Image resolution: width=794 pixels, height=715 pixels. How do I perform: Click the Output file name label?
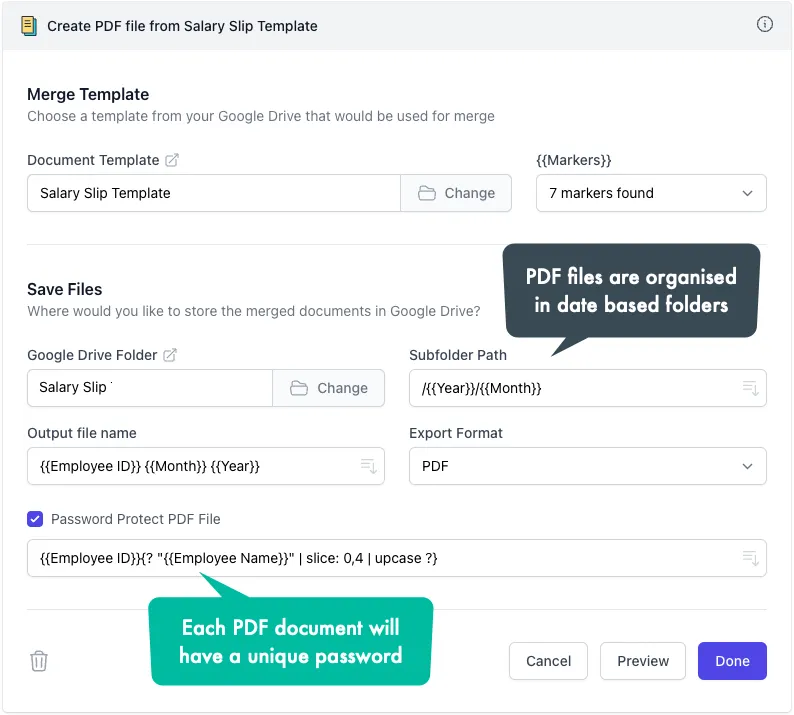pyautogui.click(x=82, y=433)
